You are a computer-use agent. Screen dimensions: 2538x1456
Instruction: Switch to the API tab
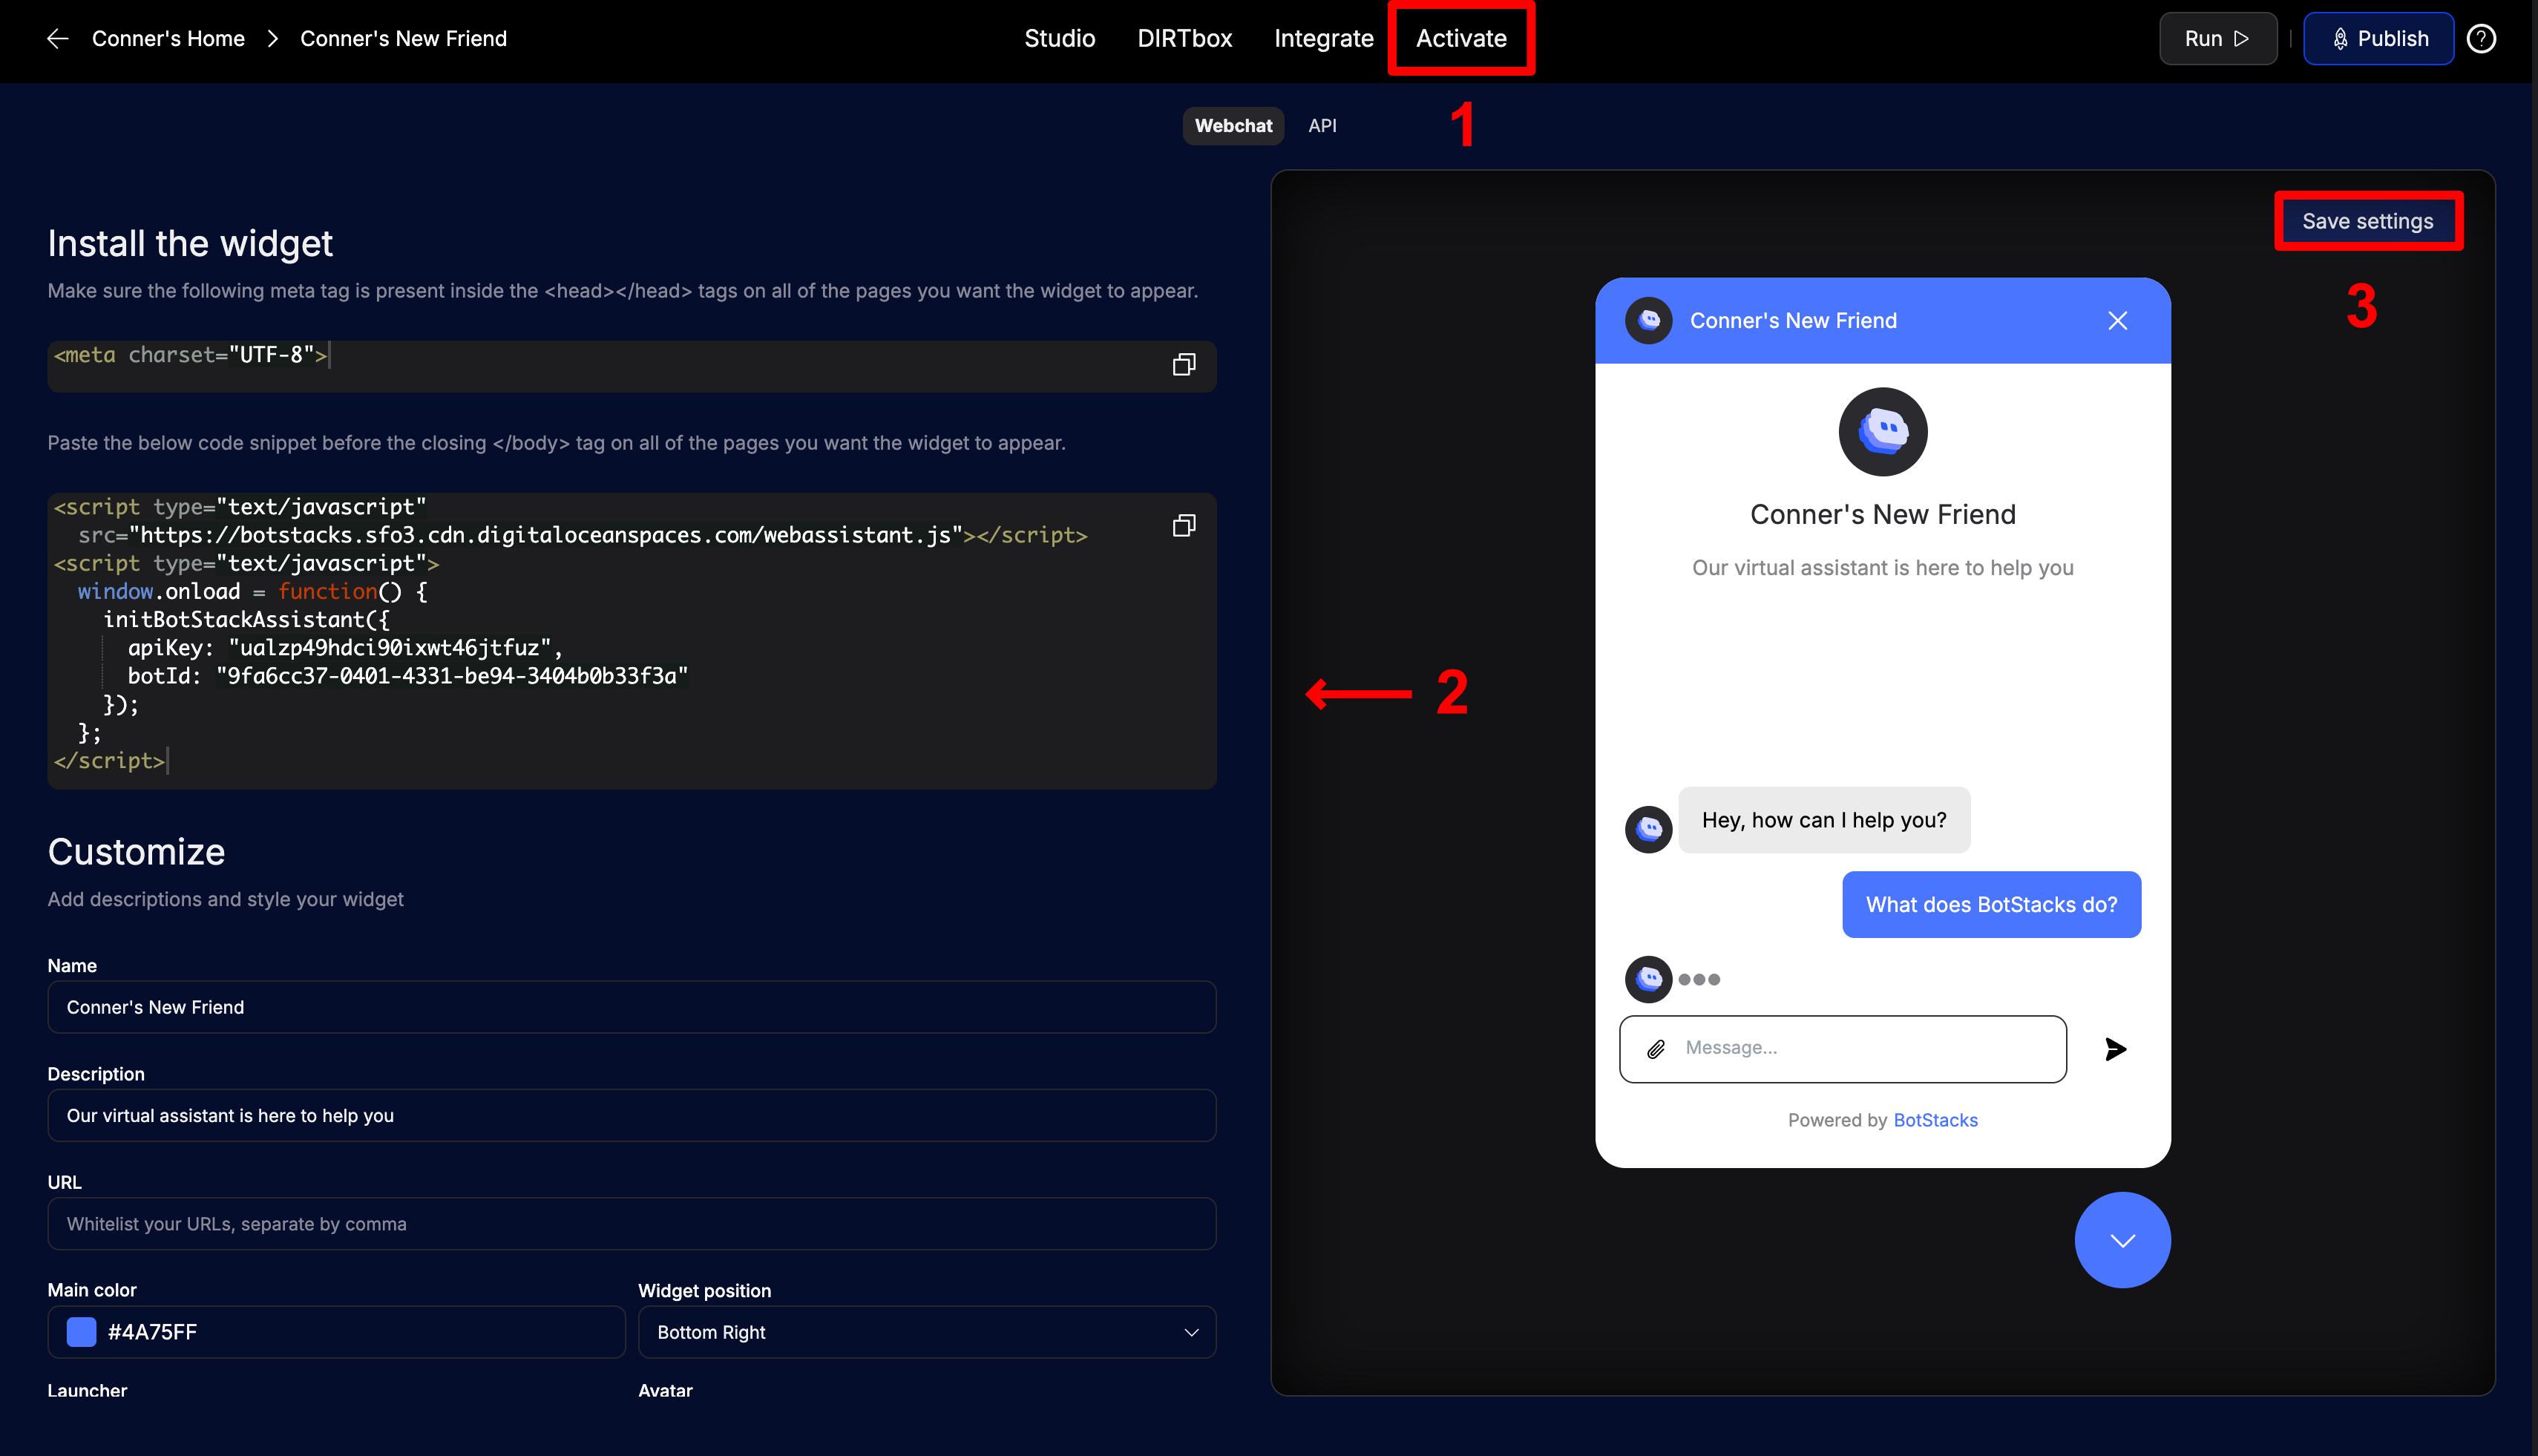(1322, 126)
